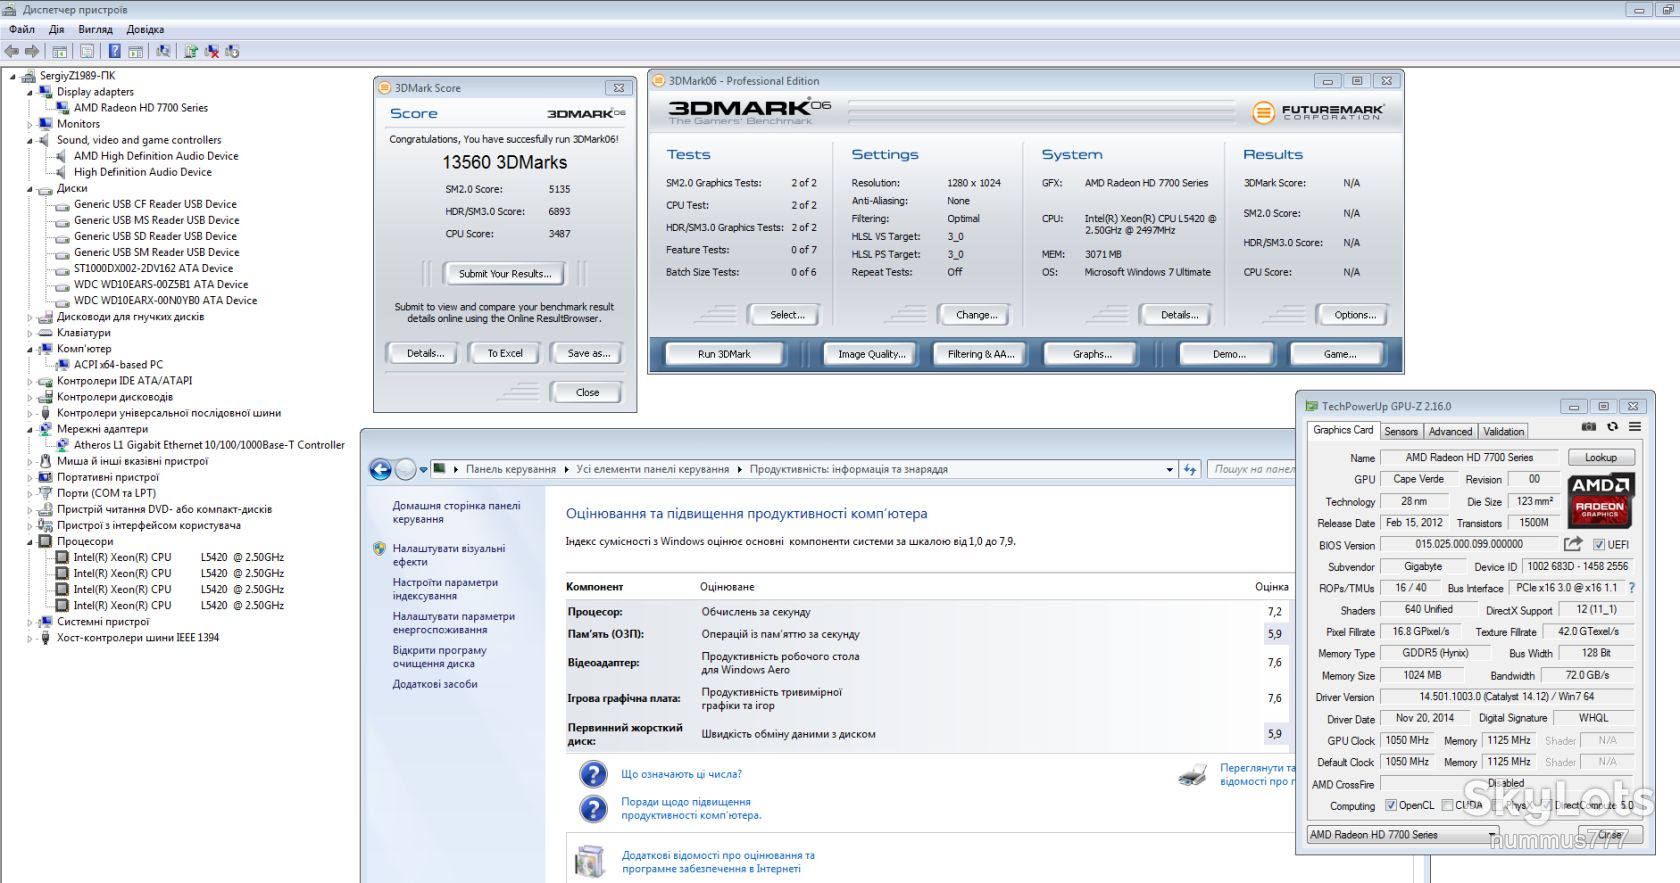Expand the Клавіатури tree node
Screen dimensions: 1680x883
(x=30, y=333)
